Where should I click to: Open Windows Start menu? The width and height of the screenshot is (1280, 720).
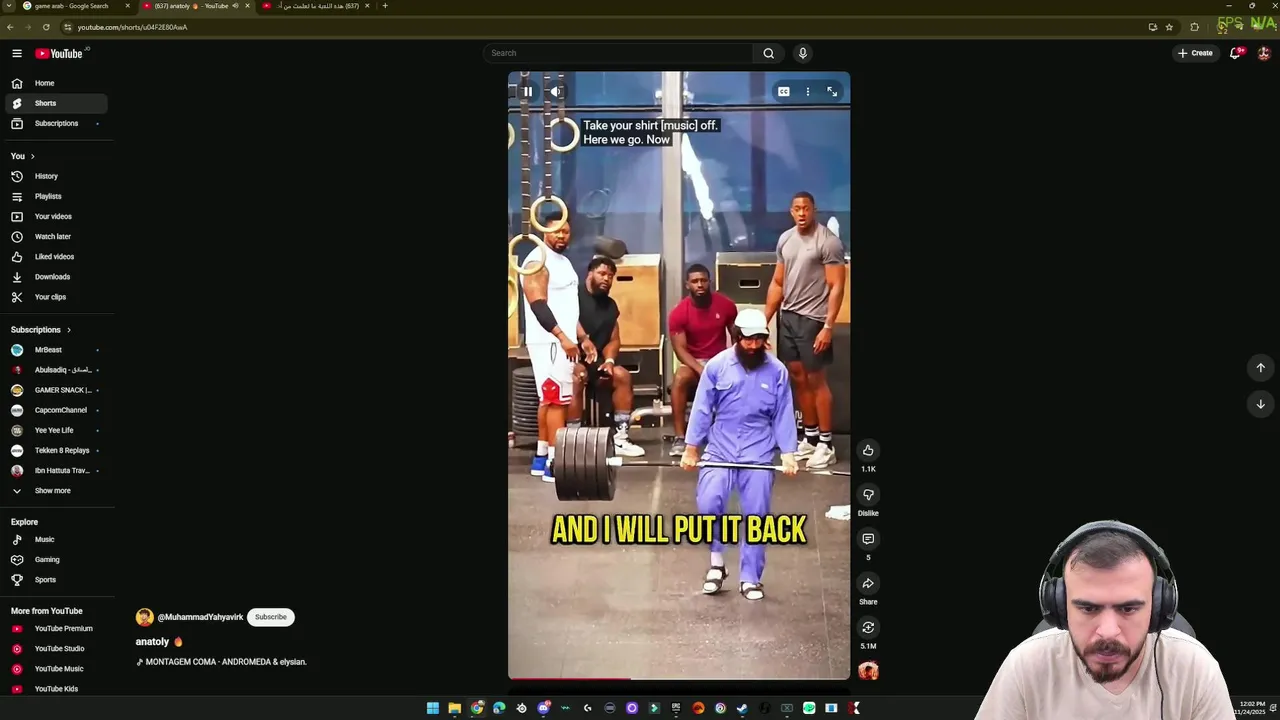(x=432, y=708)
